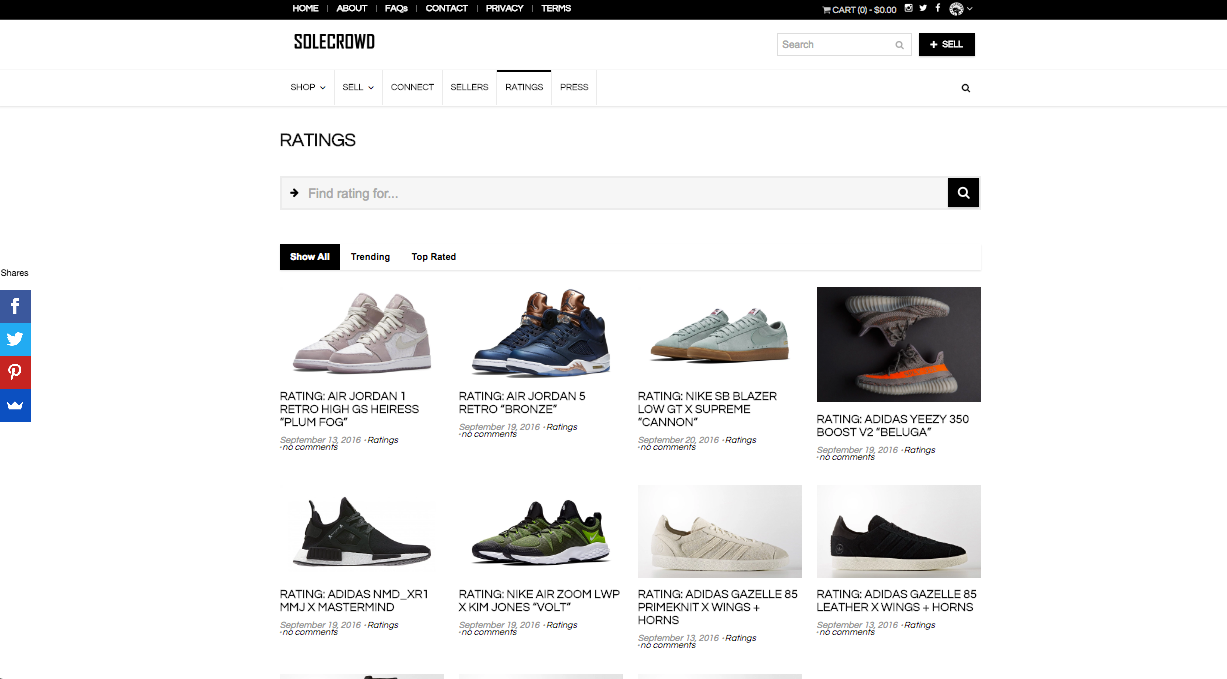Open Adidas Yeezy 350 Boost V2 Beluga title

coord(892,425)
